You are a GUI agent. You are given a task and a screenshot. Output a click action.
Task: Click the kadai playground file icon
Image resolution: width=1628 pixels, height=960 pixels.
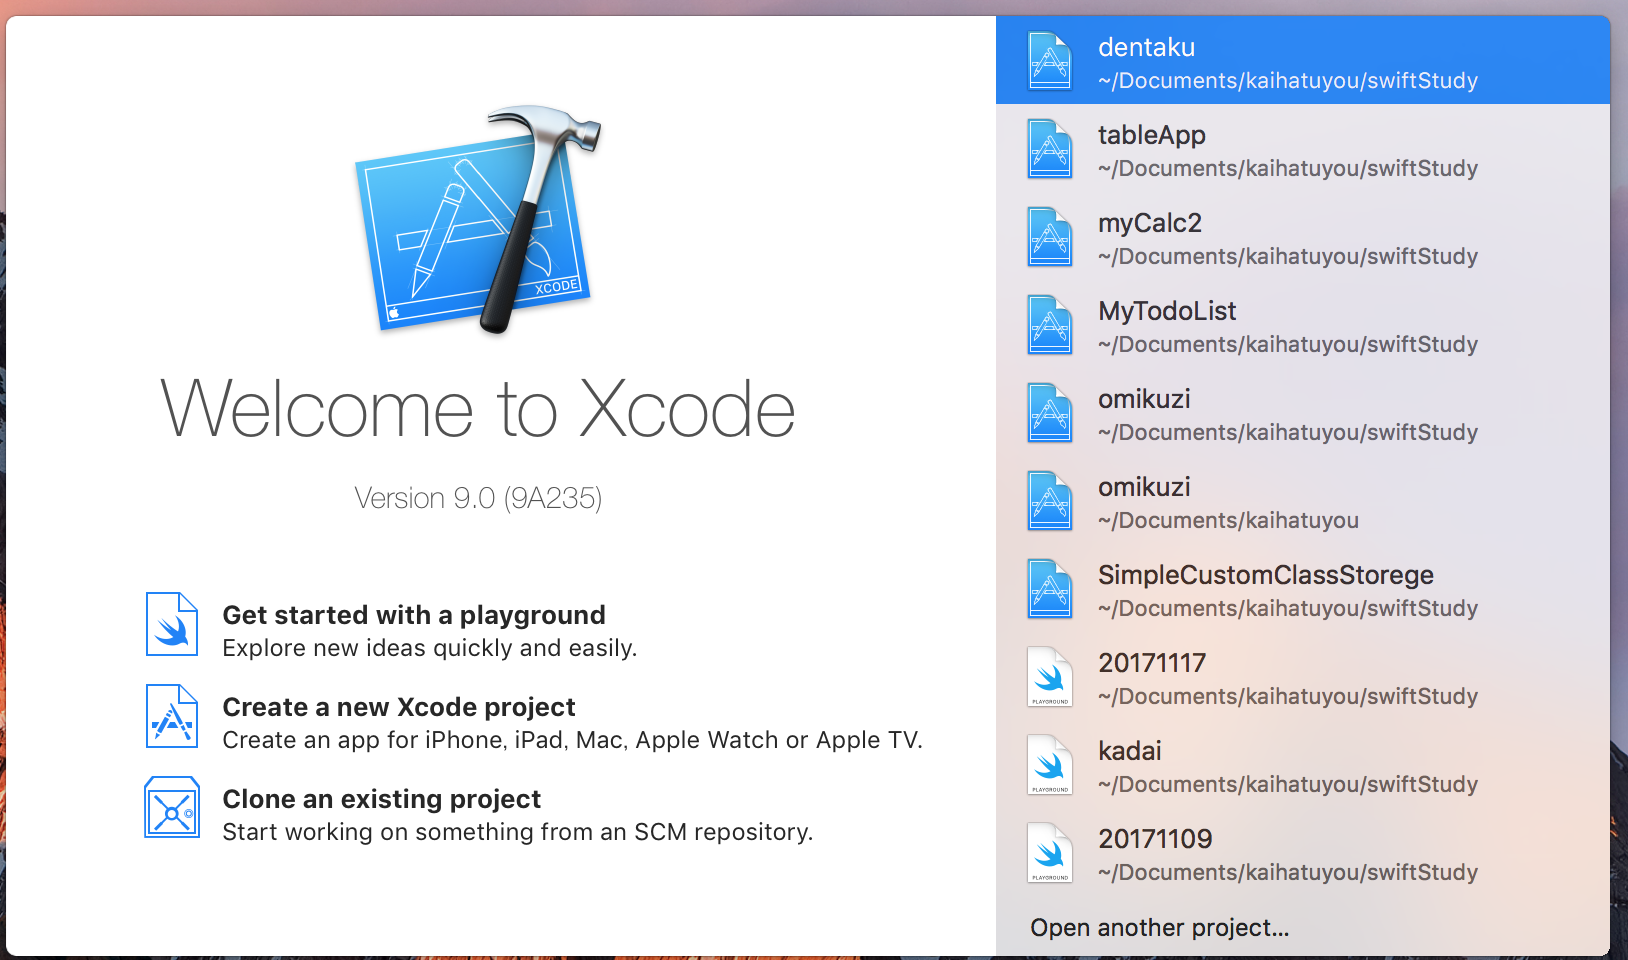[1050, 765]
